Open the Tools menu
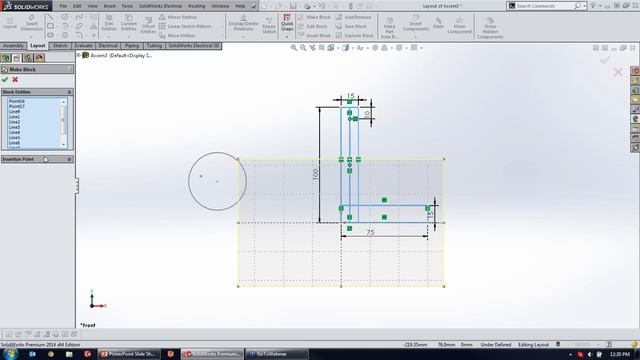This screenshot has width=640, height=360. [127, 6]
